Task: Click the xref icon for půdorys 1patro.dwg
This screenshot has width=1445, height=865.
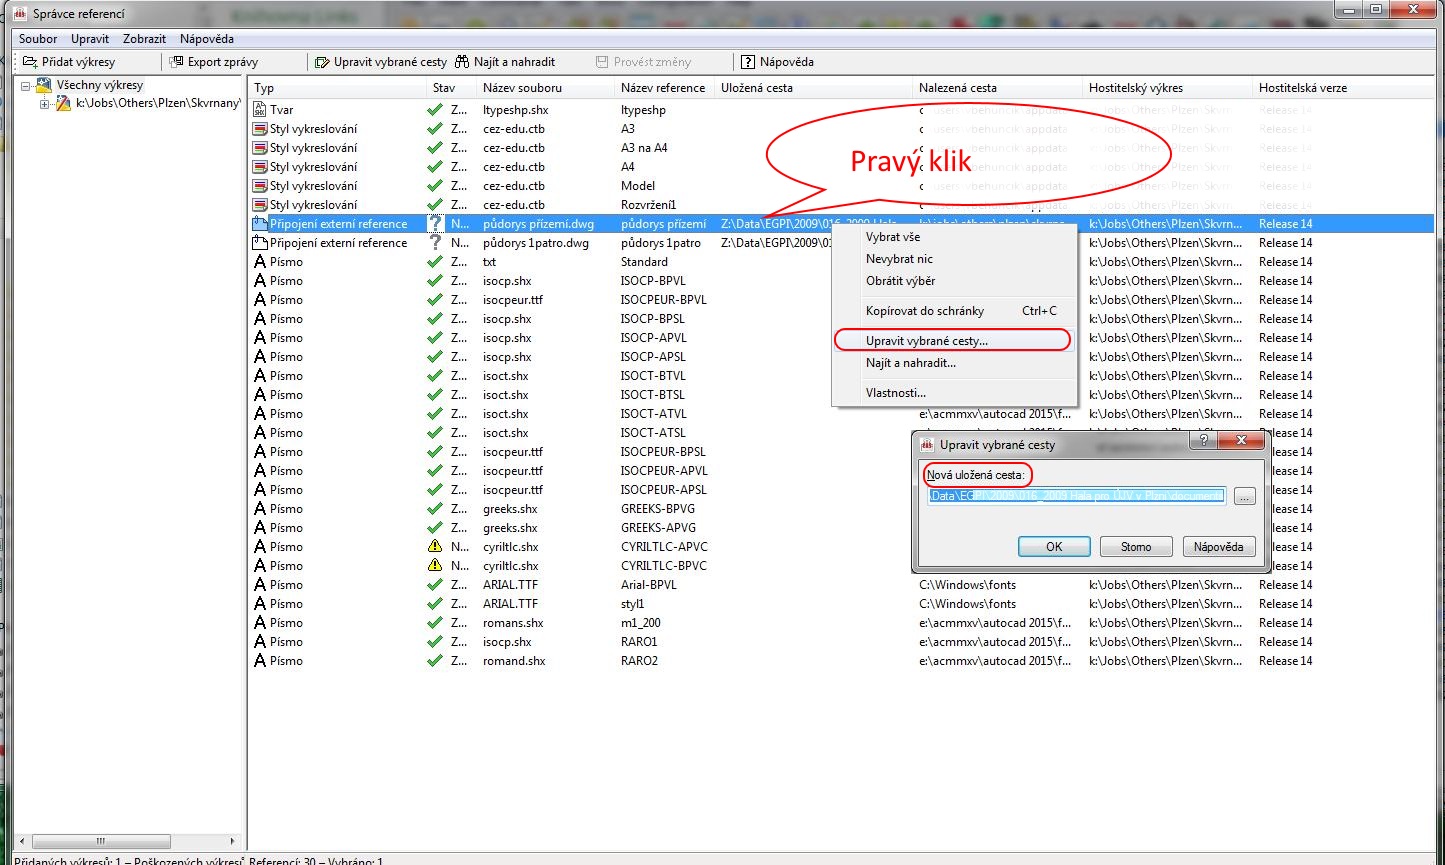Action: pyautogui.click(x=260, y=243)
